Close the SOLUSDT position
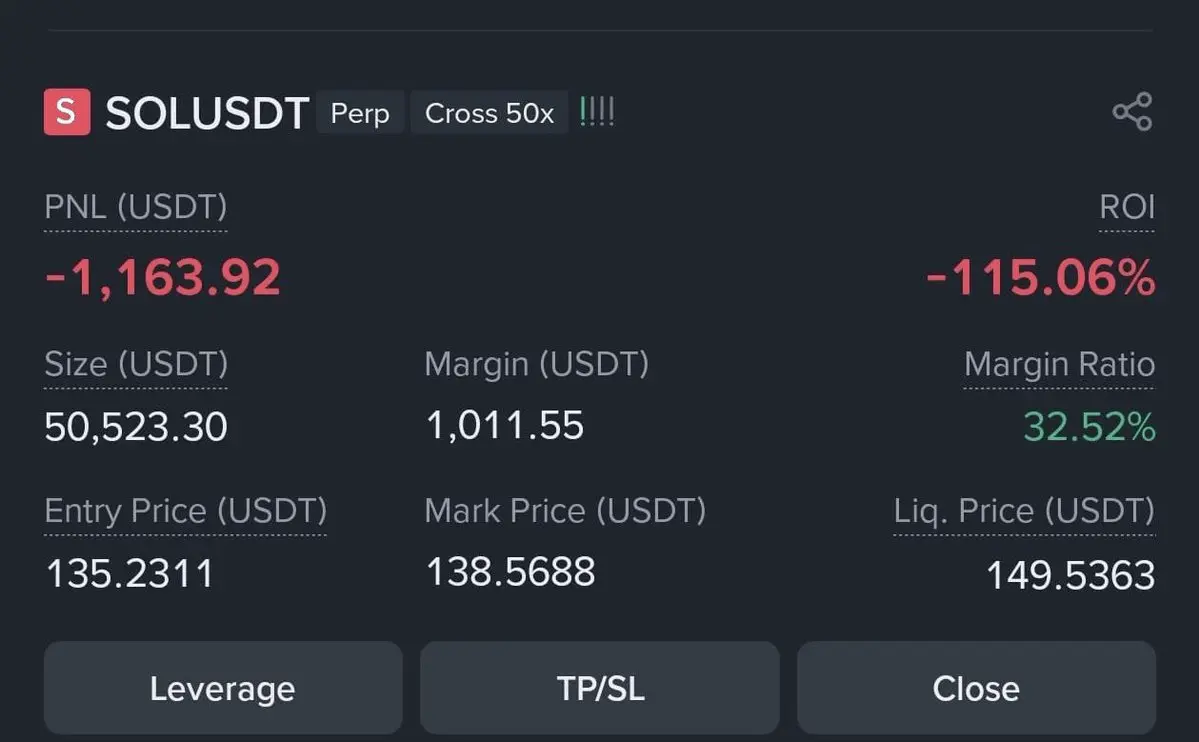 976,688
